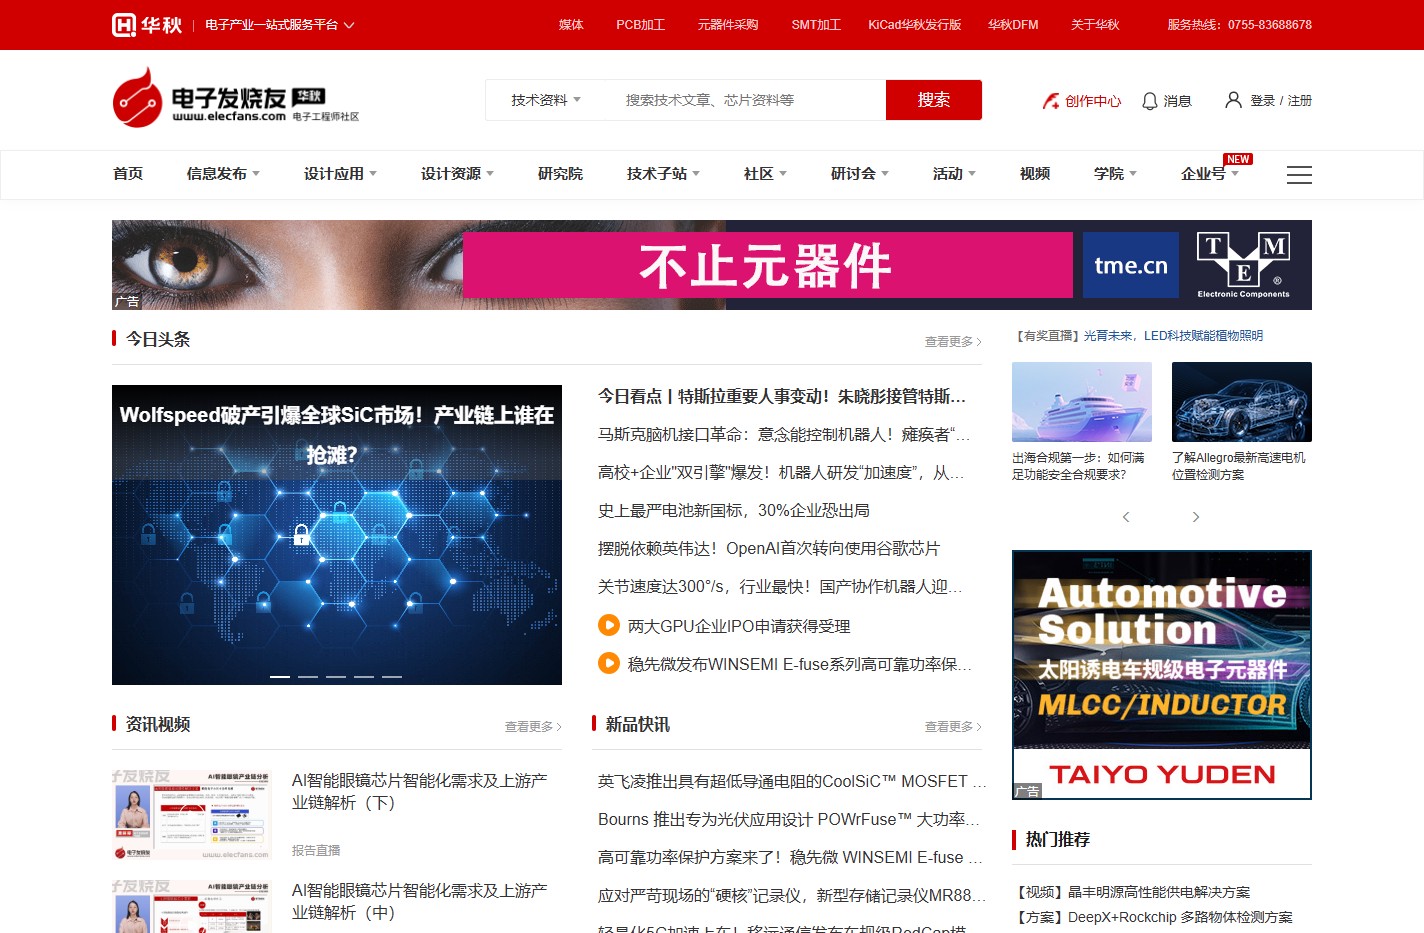Open 华秋DFM in the top bar
This screenshot has height=933, width=1424.
point(1013,25)
